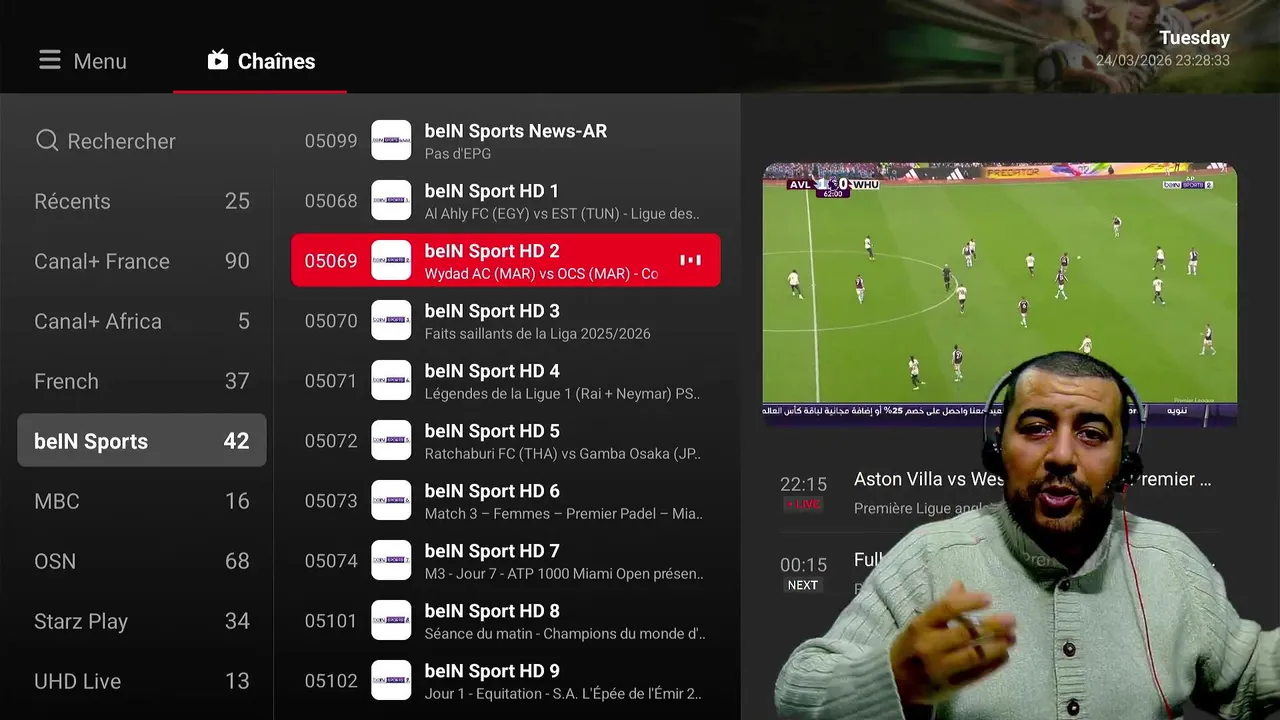Select the Récents category
Viewport: 1280px width, 720px height.
(x=142, y=201)
